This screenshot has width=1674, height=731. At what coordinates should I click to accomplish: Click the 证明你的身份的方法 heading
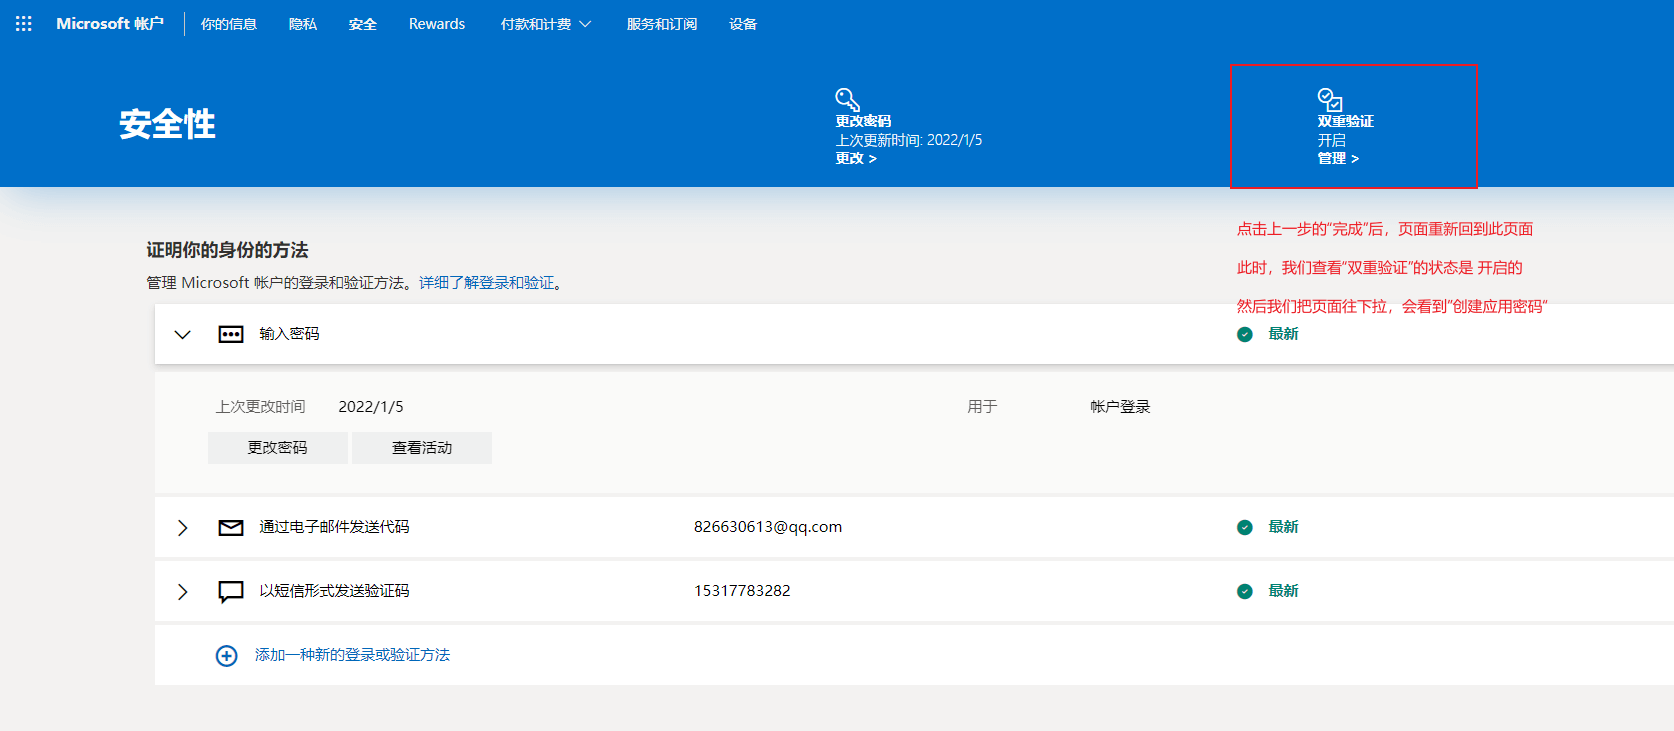(x=227, y=250)
